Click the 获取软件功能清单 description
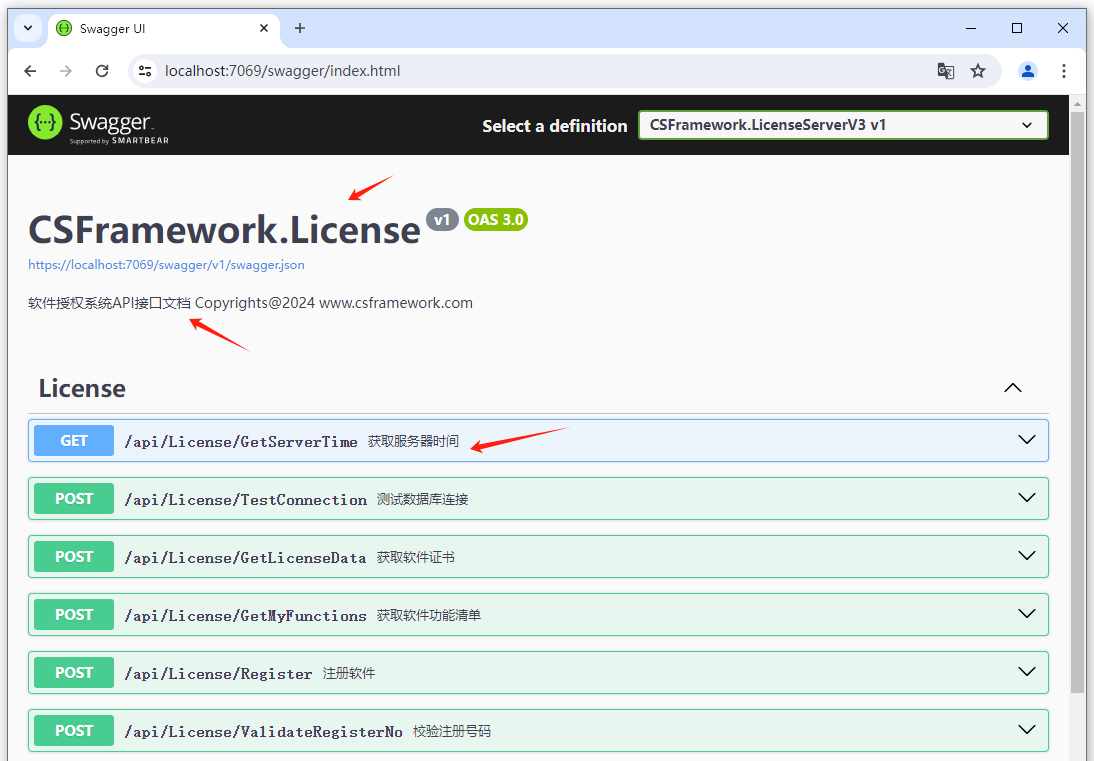This screenshot has width=1094, height=761. point(429,615)
